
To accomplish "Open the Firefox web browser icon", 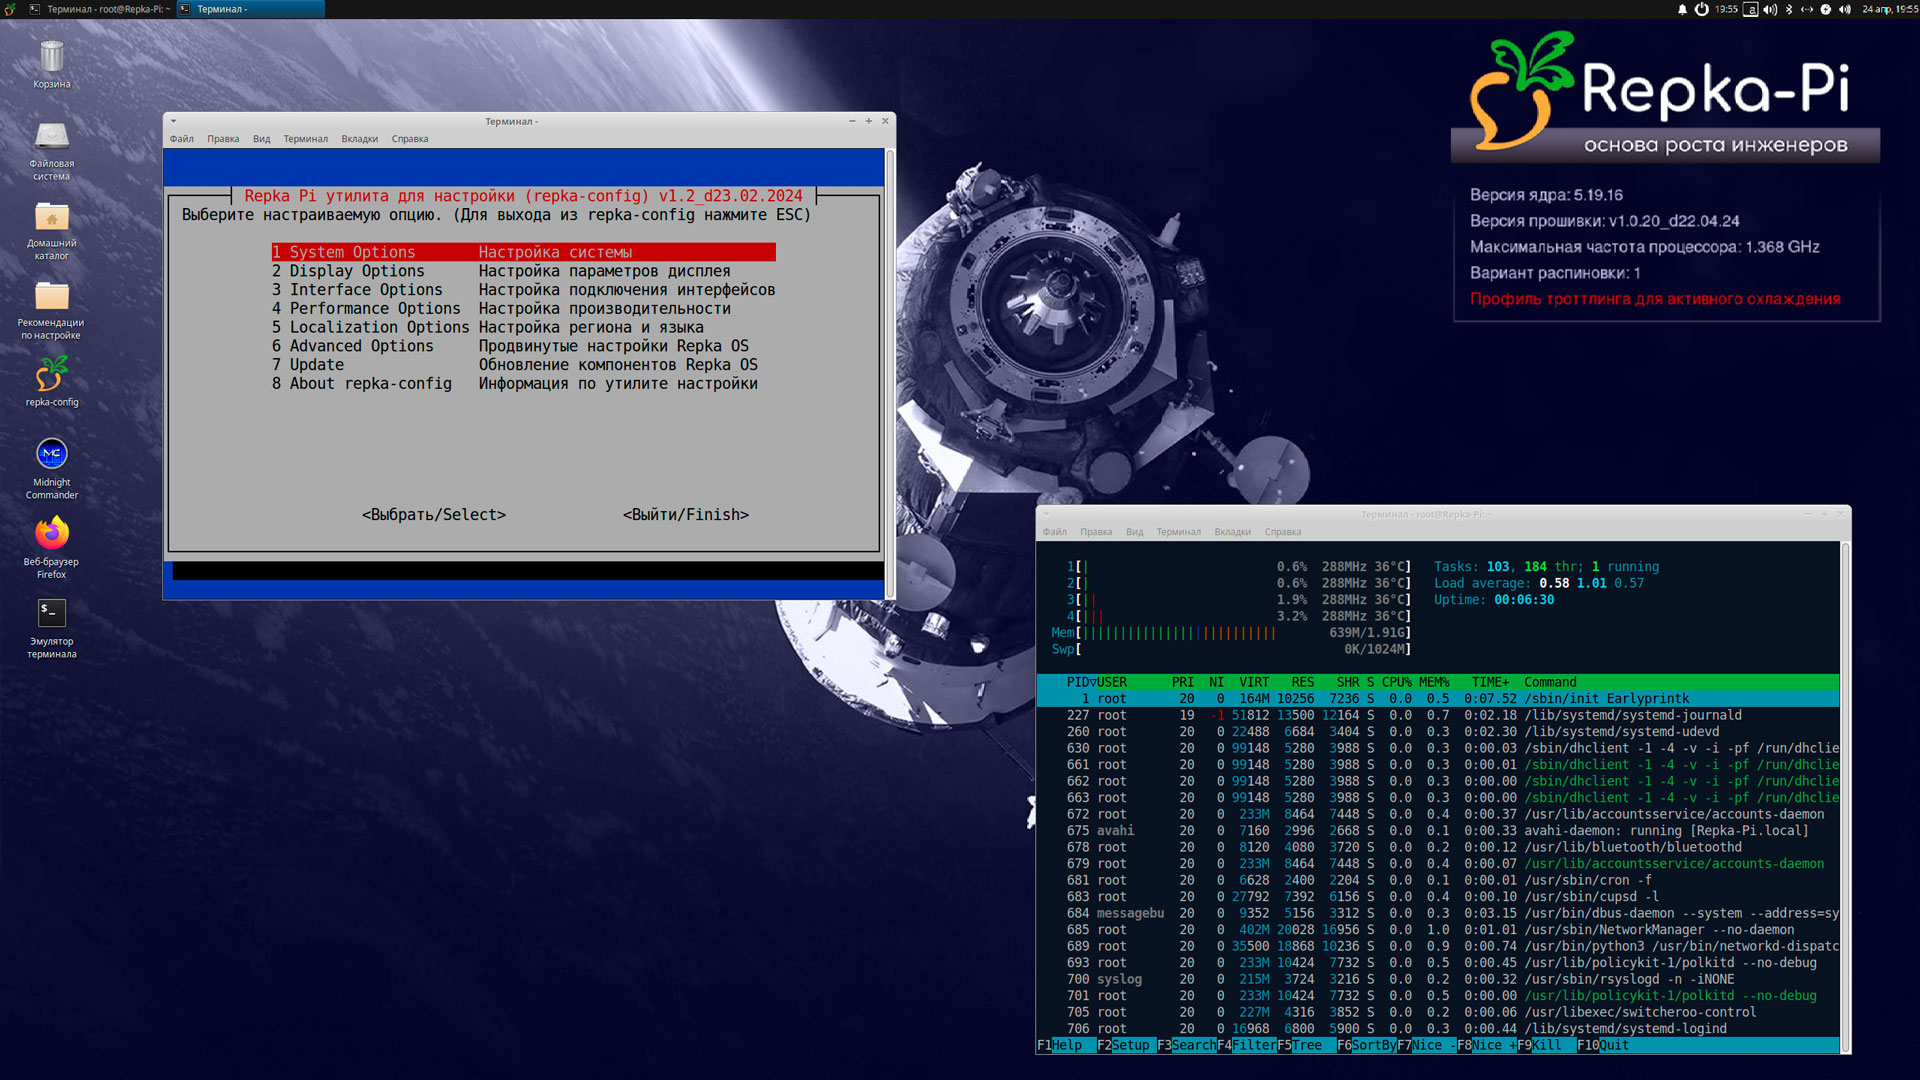I will click(x=51, y=534).
